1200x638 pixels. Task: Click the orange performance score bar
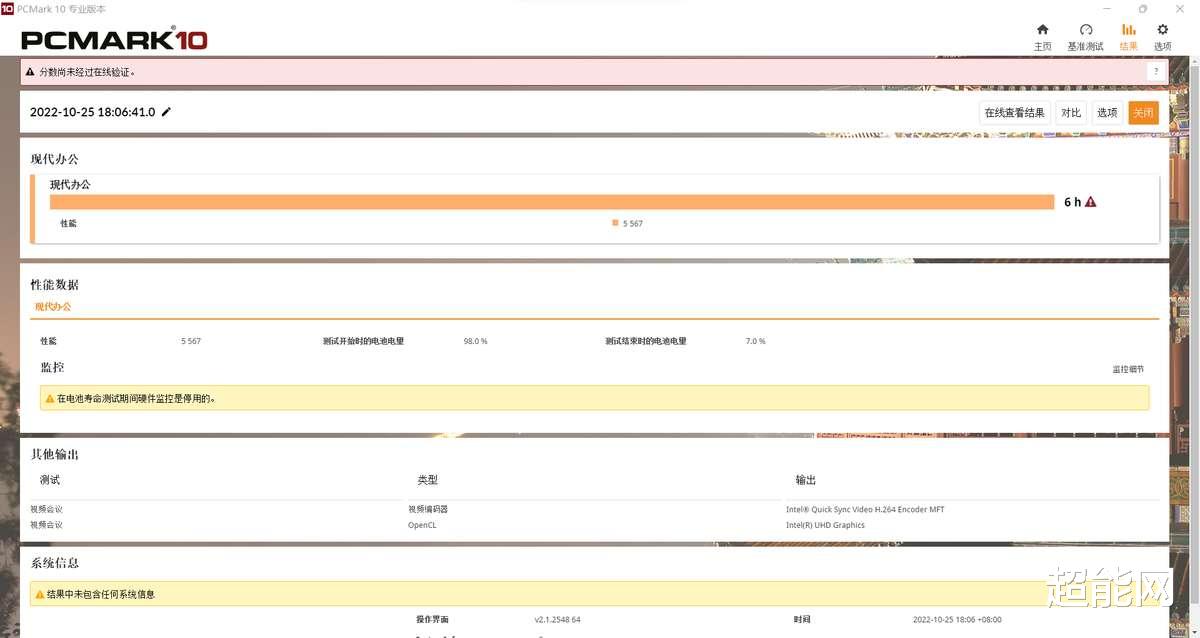[x=550, y=201]
